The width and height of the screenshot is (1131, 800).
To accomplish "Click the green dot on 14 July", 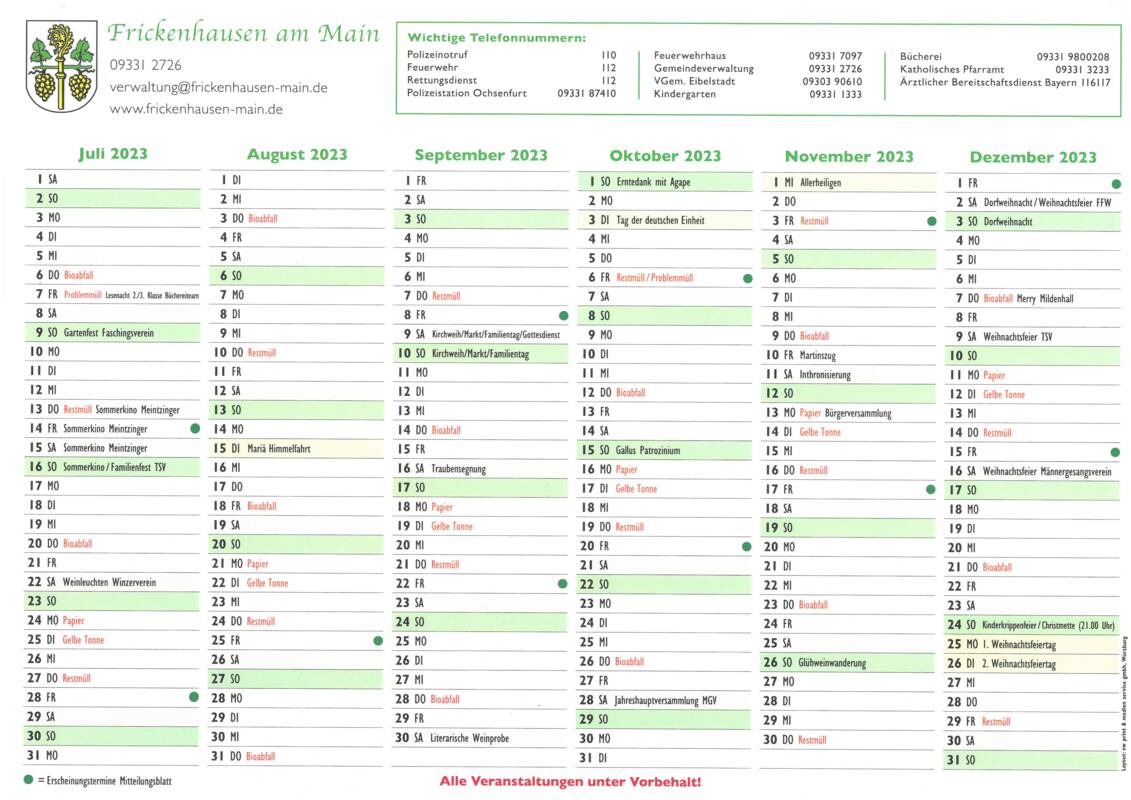I will pos(195,428).
